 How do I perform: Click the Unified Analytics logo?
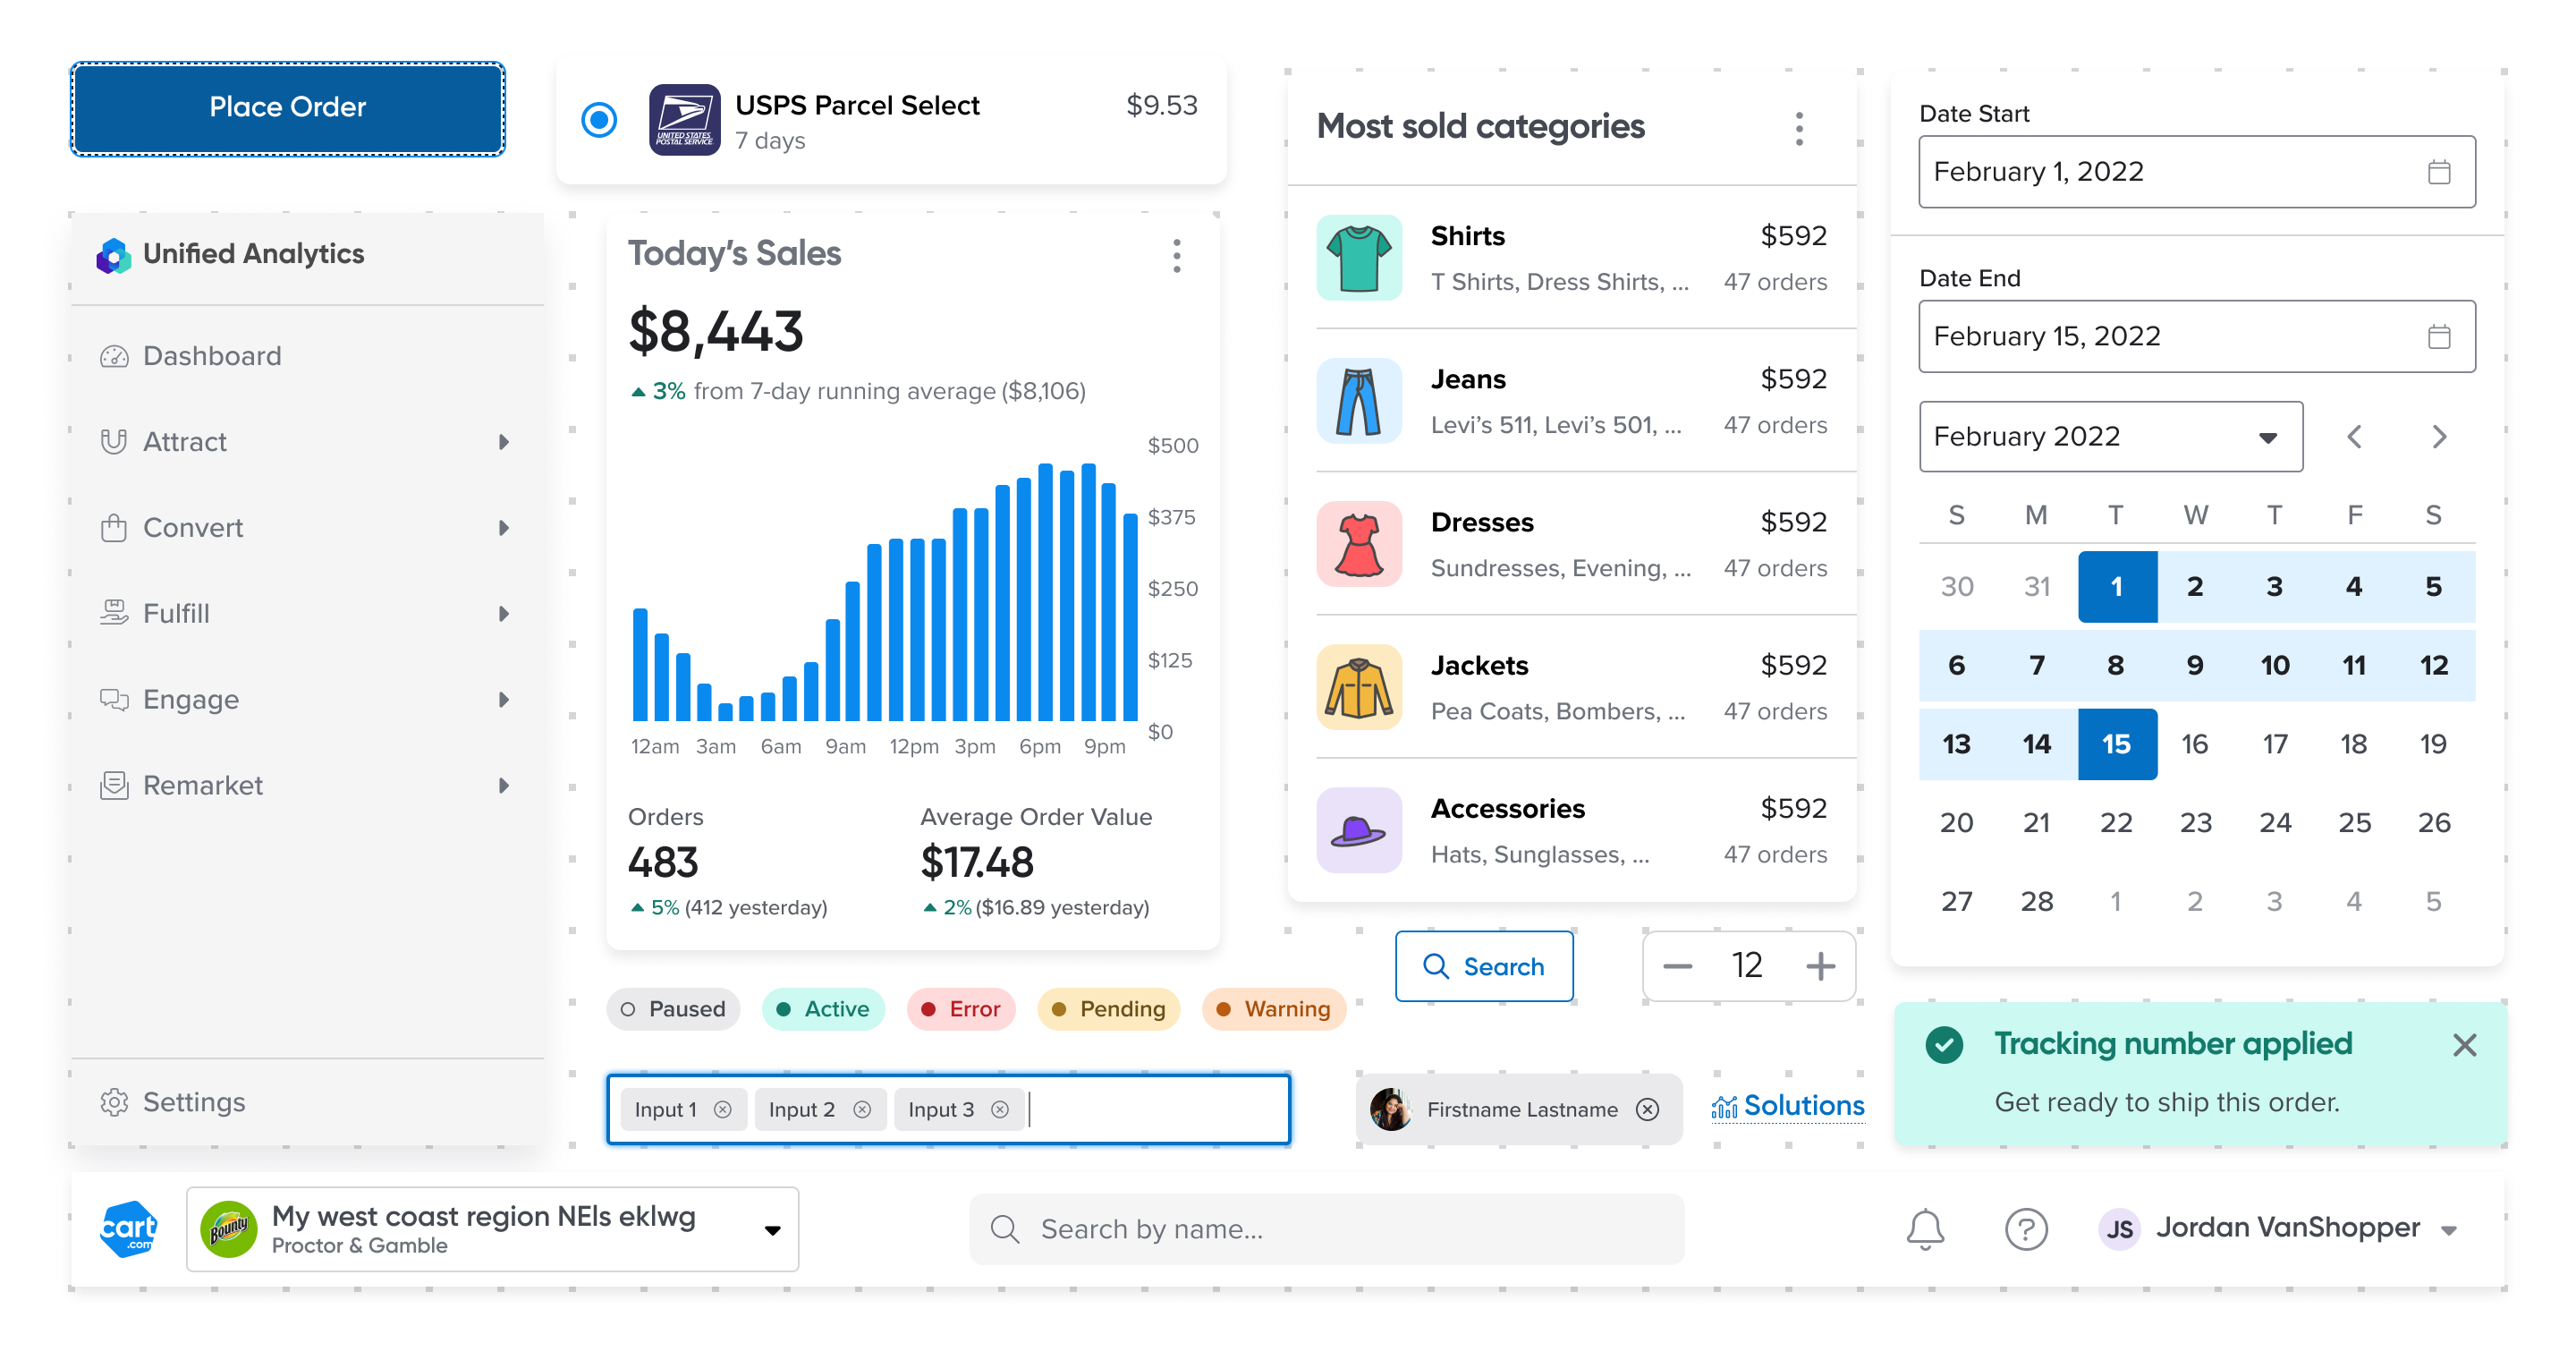[x=113, y=255]
